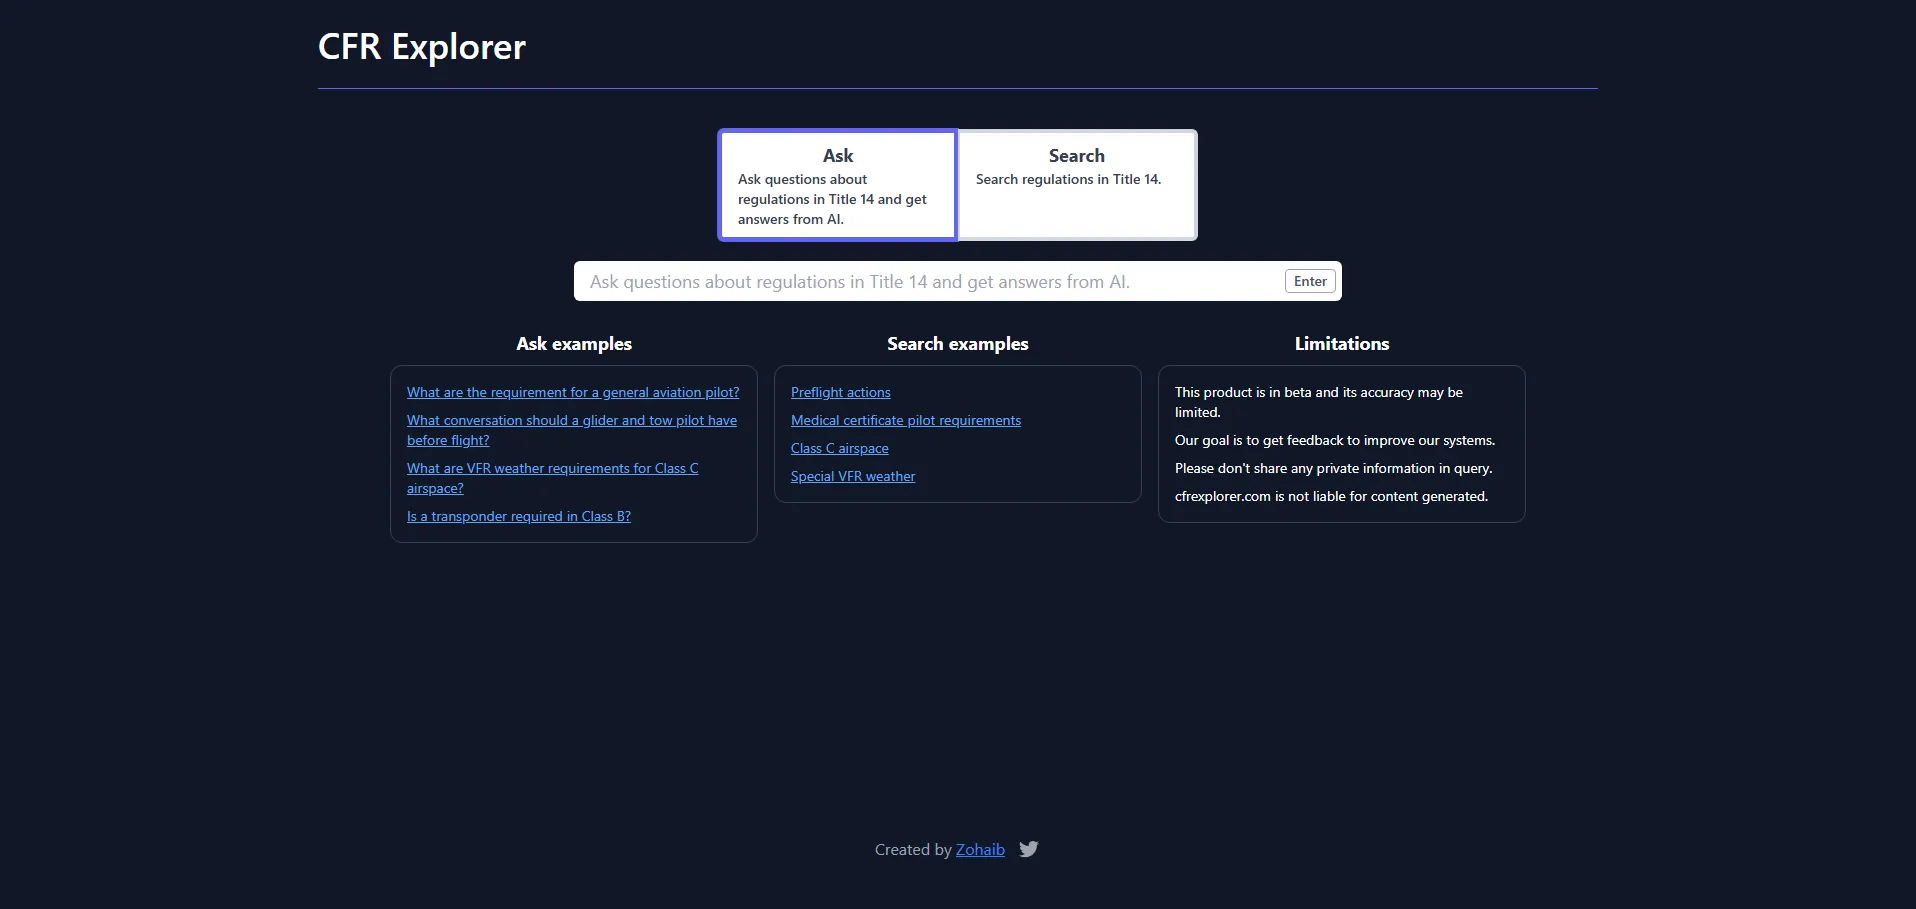Click the CFR Explorer title heading
Image resolution: width=1916 pixels, height=909 pixels.
pyautogui.click(x=421, y=47)
